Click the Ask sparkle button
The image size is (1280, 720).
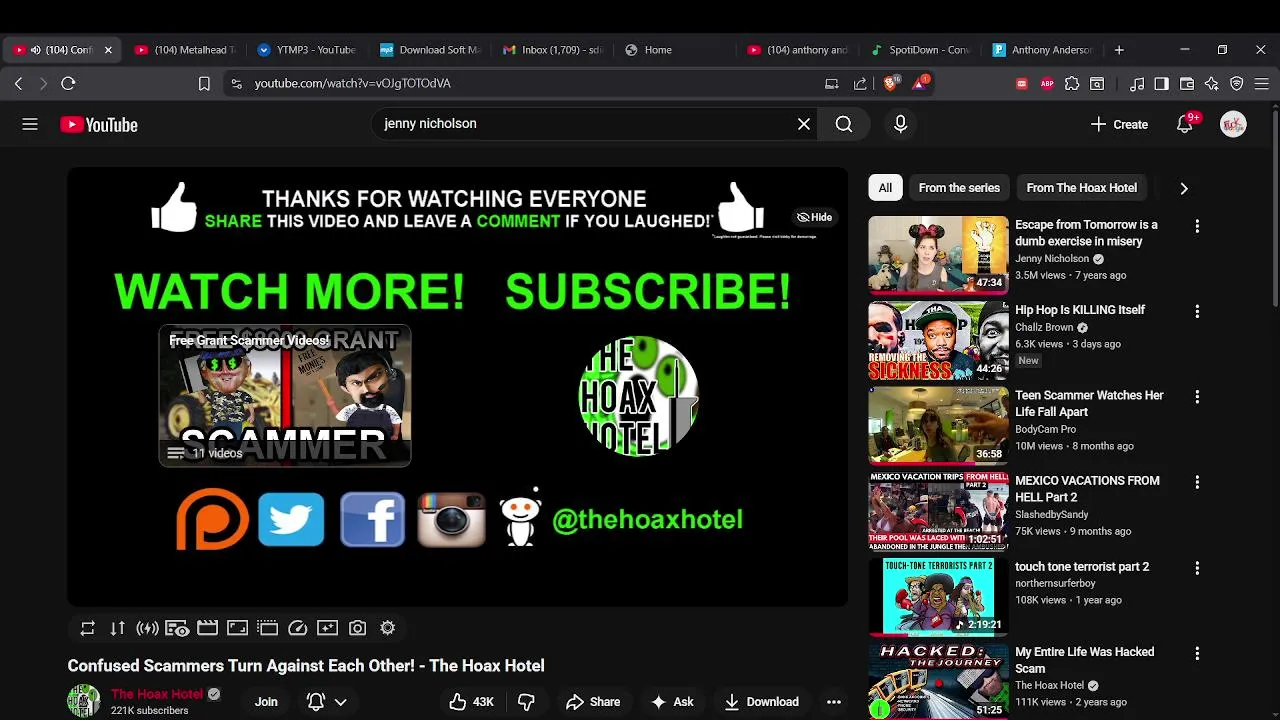click(x=672, y=702)
